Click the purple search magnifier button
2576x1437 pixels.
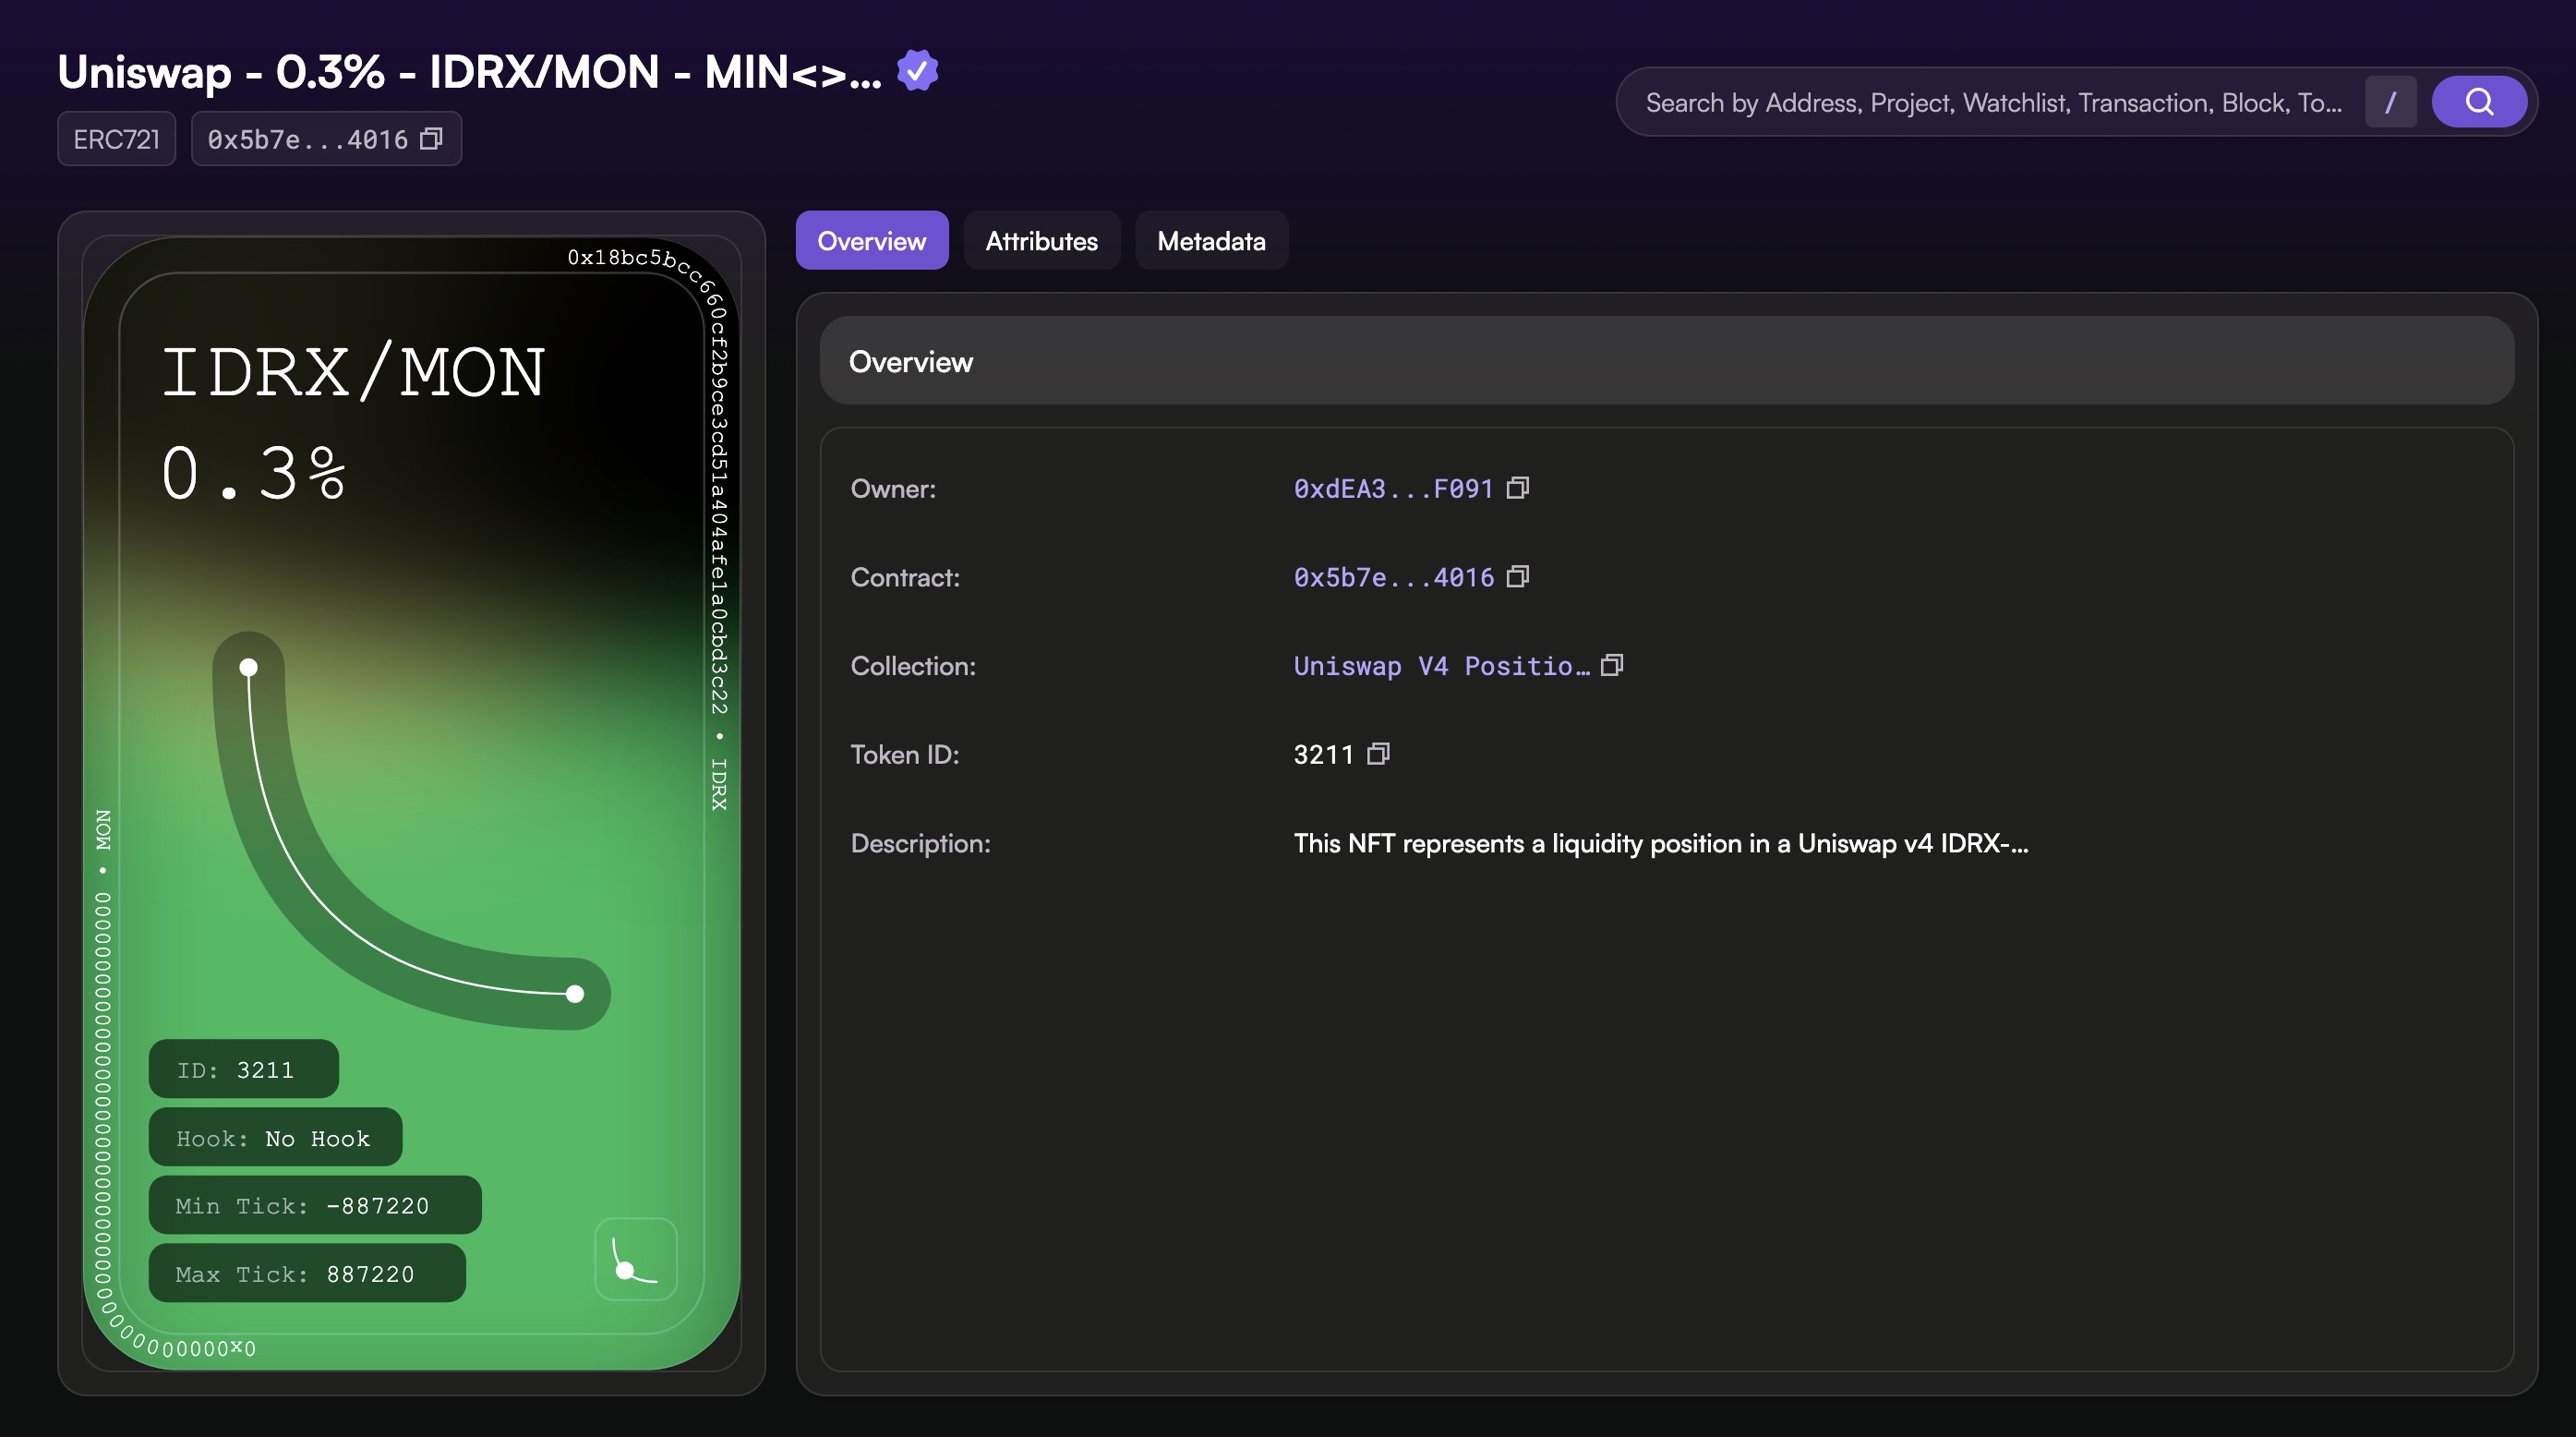[2478, 102]
